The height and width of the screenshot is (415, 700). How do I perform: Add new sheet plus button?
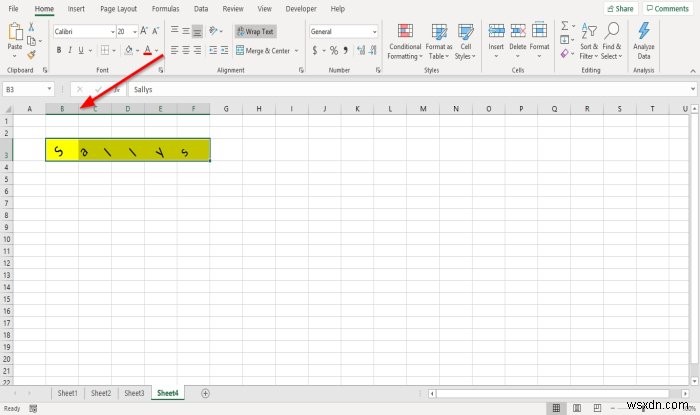point(205,393)
